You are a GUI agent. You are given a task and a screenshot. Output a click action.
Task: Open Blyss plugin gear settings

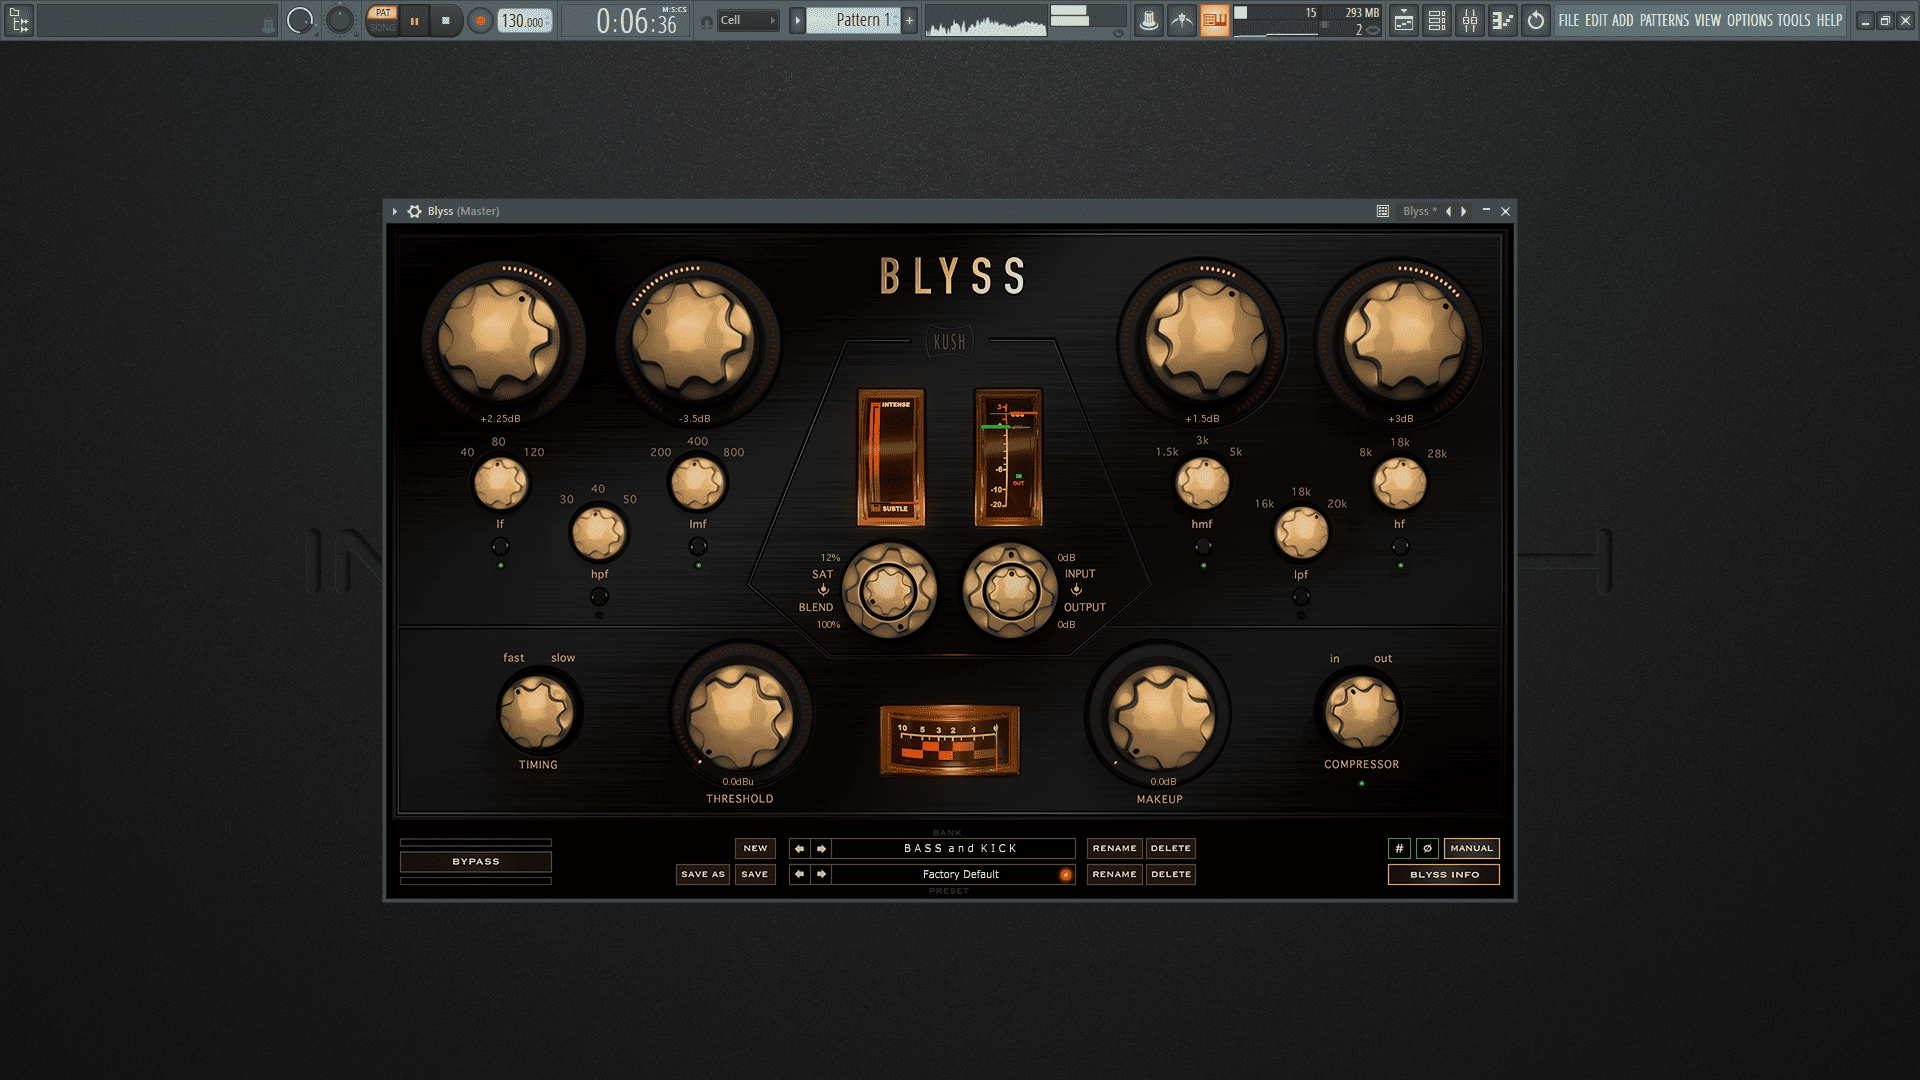click(414, 211)
